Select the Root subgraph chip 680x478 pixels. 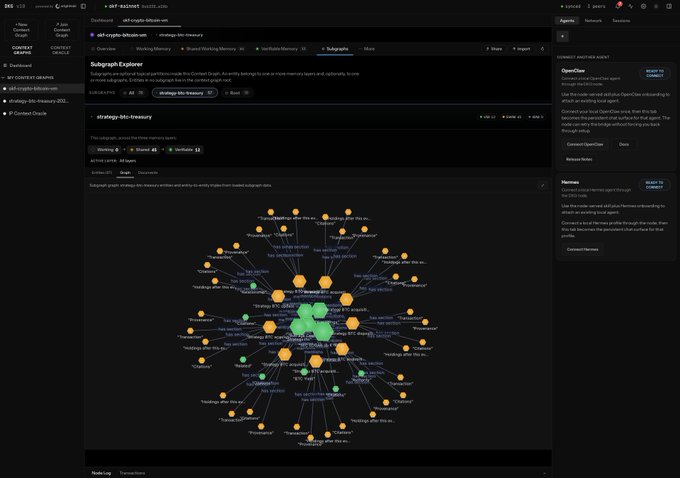238,93
